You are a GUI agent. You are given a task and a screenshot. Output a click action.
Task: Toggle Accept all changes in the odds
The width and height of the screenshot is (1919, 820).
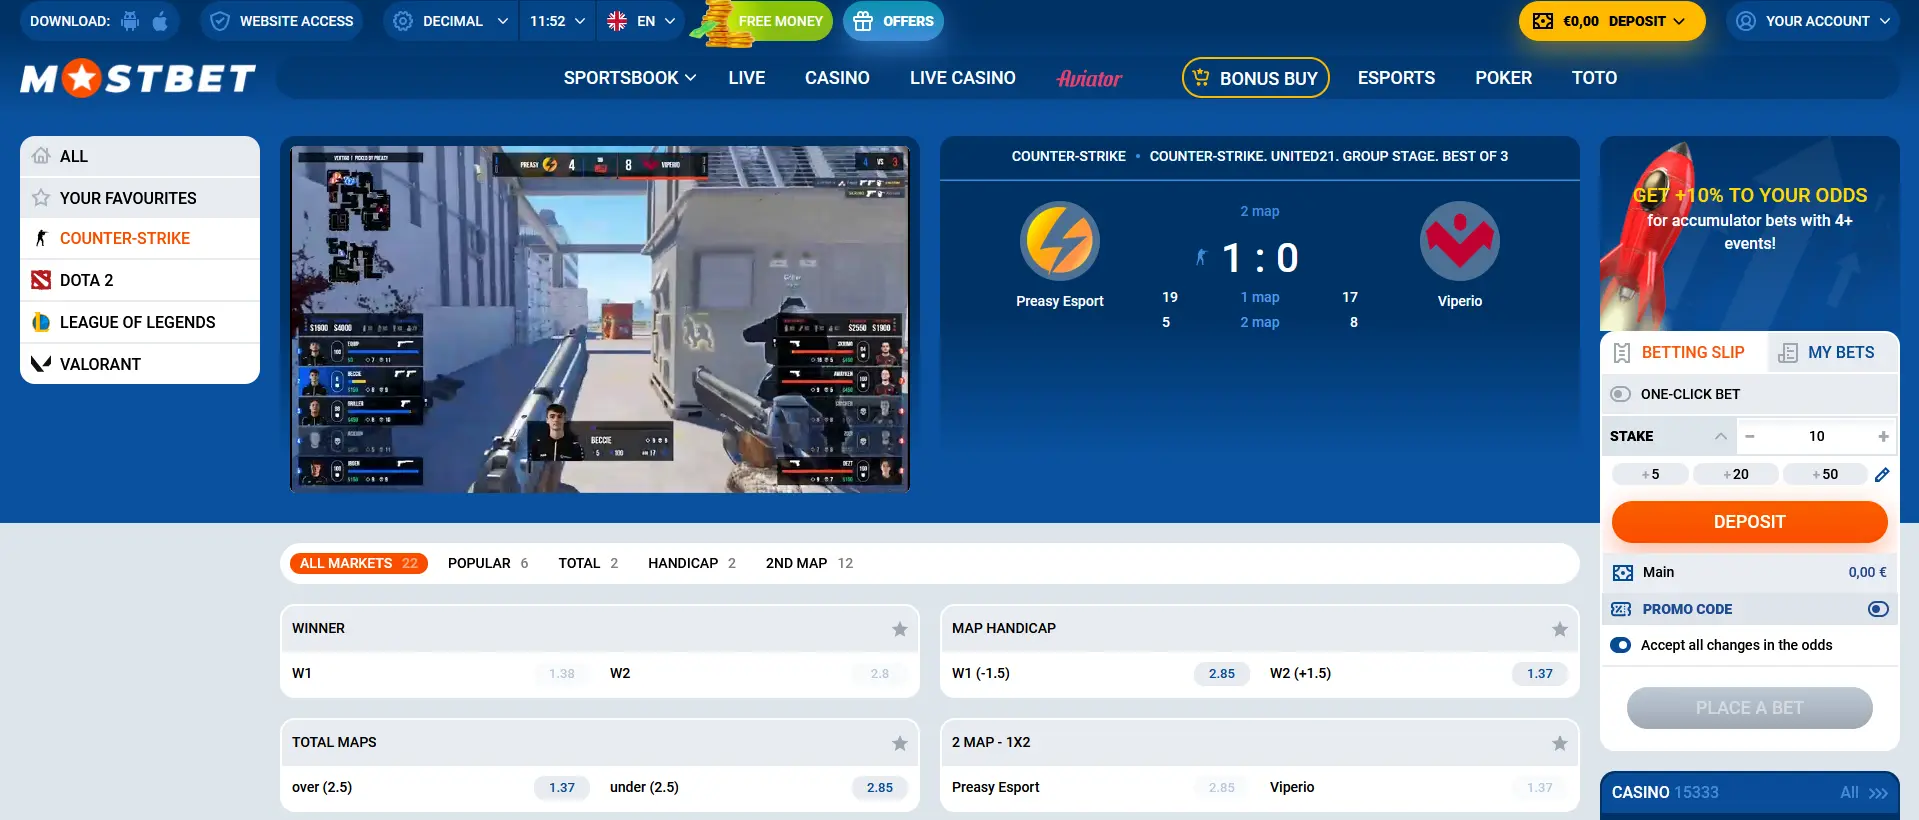[1620, 645]
